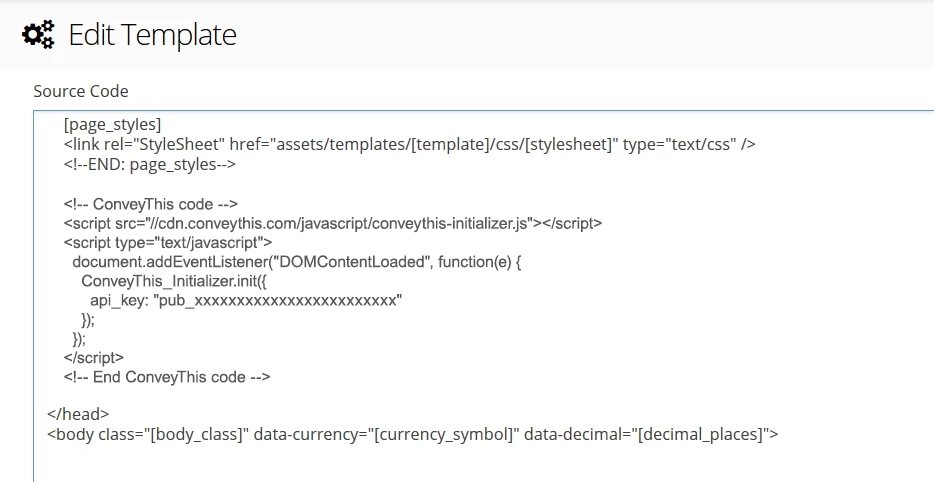Click the conveythis-initializer.js script src line
The image size is (934, 482).
point(333,223)
